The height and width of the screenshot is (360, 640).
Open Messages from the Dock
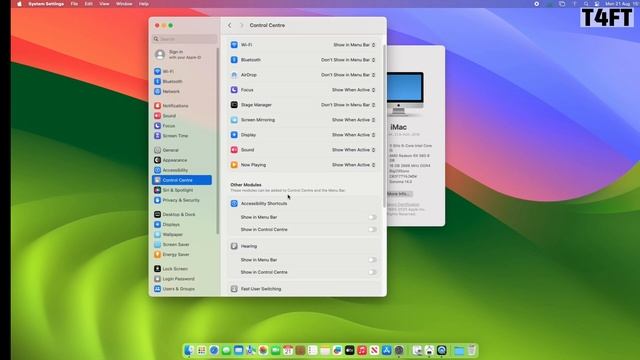click(x=226, y=350)
